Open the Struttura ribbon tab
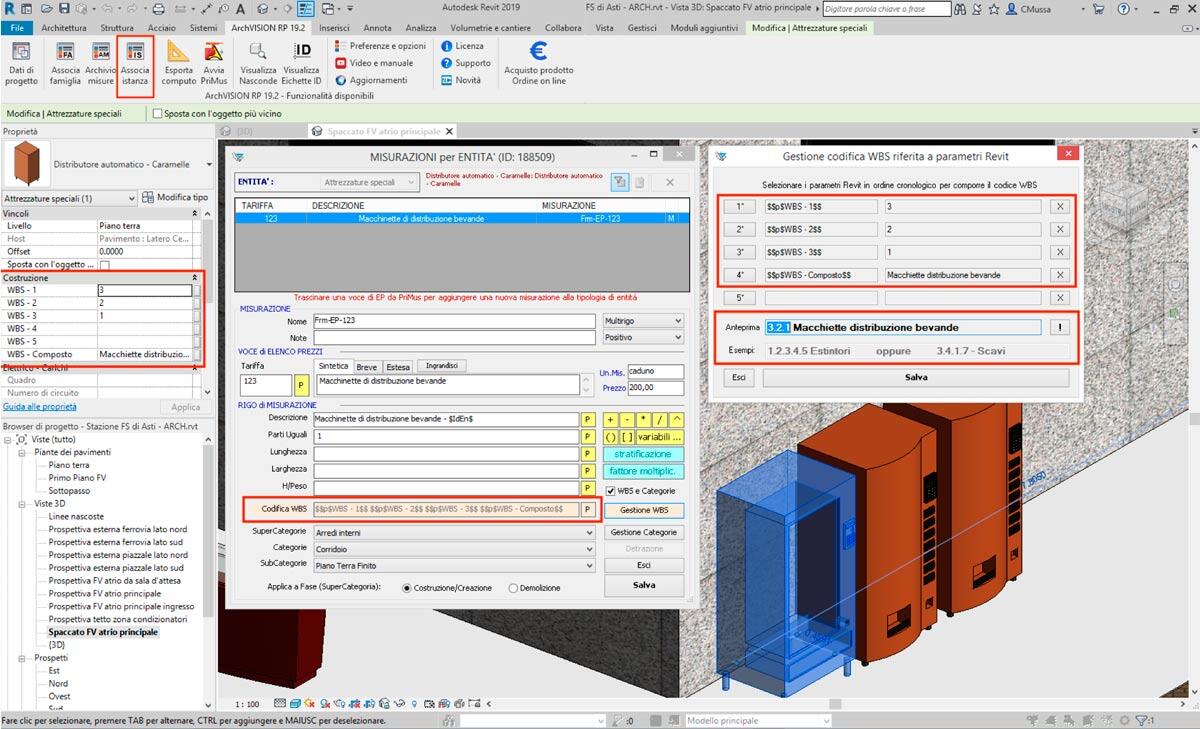The height and width of the screenshot is (729, 1200). tap(117, 28)
